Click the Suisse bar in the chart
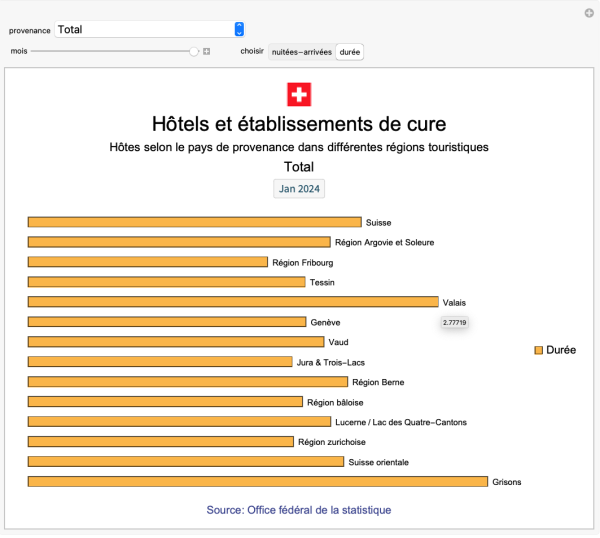 194,222
